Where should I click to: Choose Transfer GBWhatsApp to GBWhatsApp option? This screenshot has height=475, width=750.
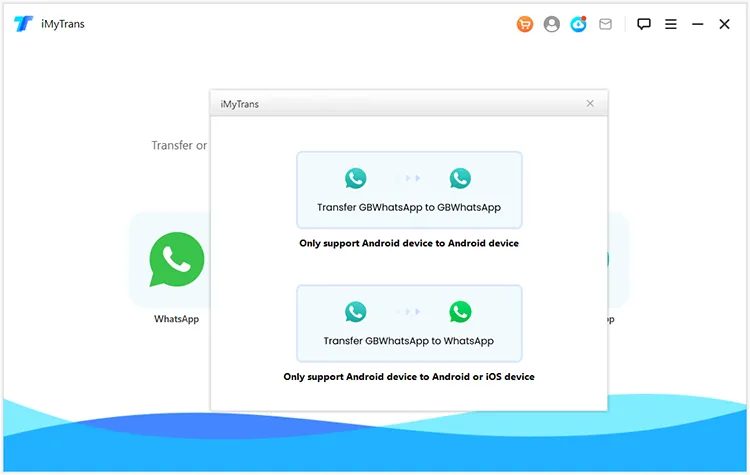(409, 190)
